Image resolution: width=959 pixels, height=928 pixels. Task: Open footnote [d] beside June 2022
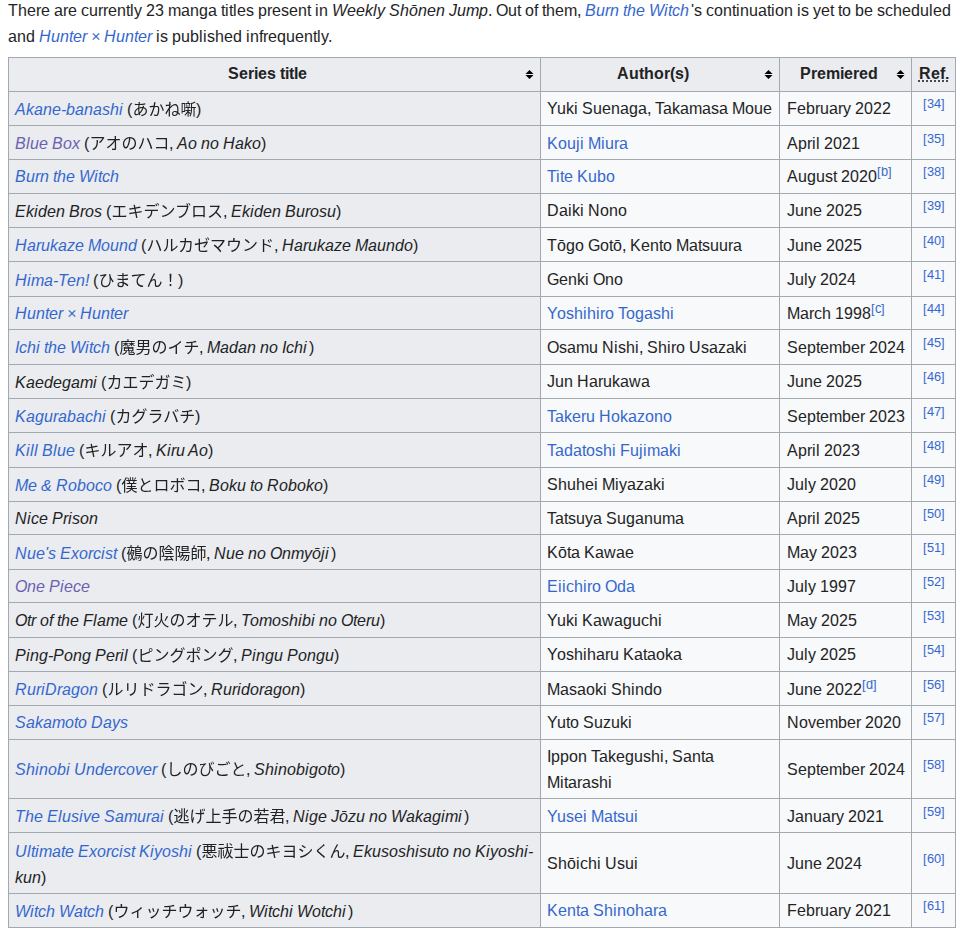point(869,686)
